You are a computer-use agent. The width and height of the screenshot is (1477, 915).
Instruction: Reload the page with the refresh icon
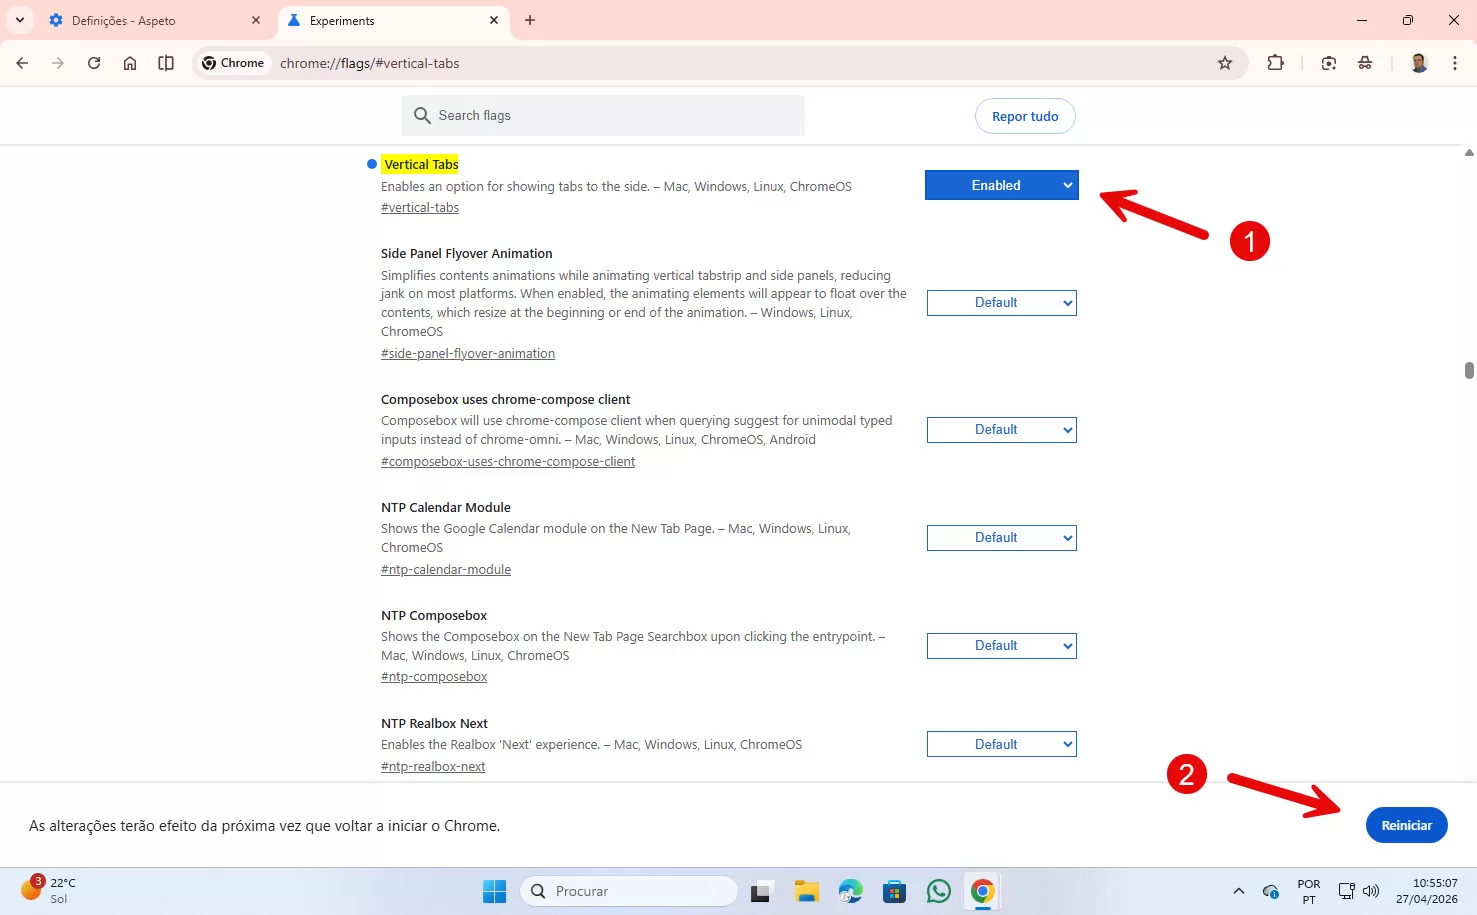coord(94,63)
